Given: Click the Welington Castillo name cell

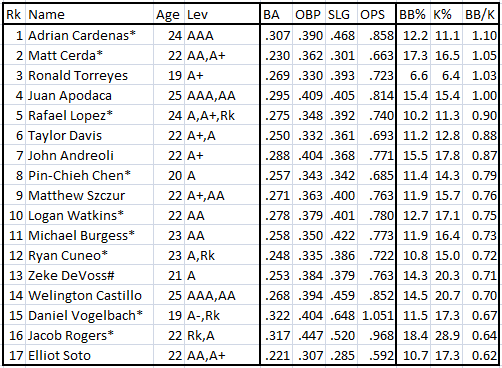Looking at the screenshot, I should click(x=89, y=295).
